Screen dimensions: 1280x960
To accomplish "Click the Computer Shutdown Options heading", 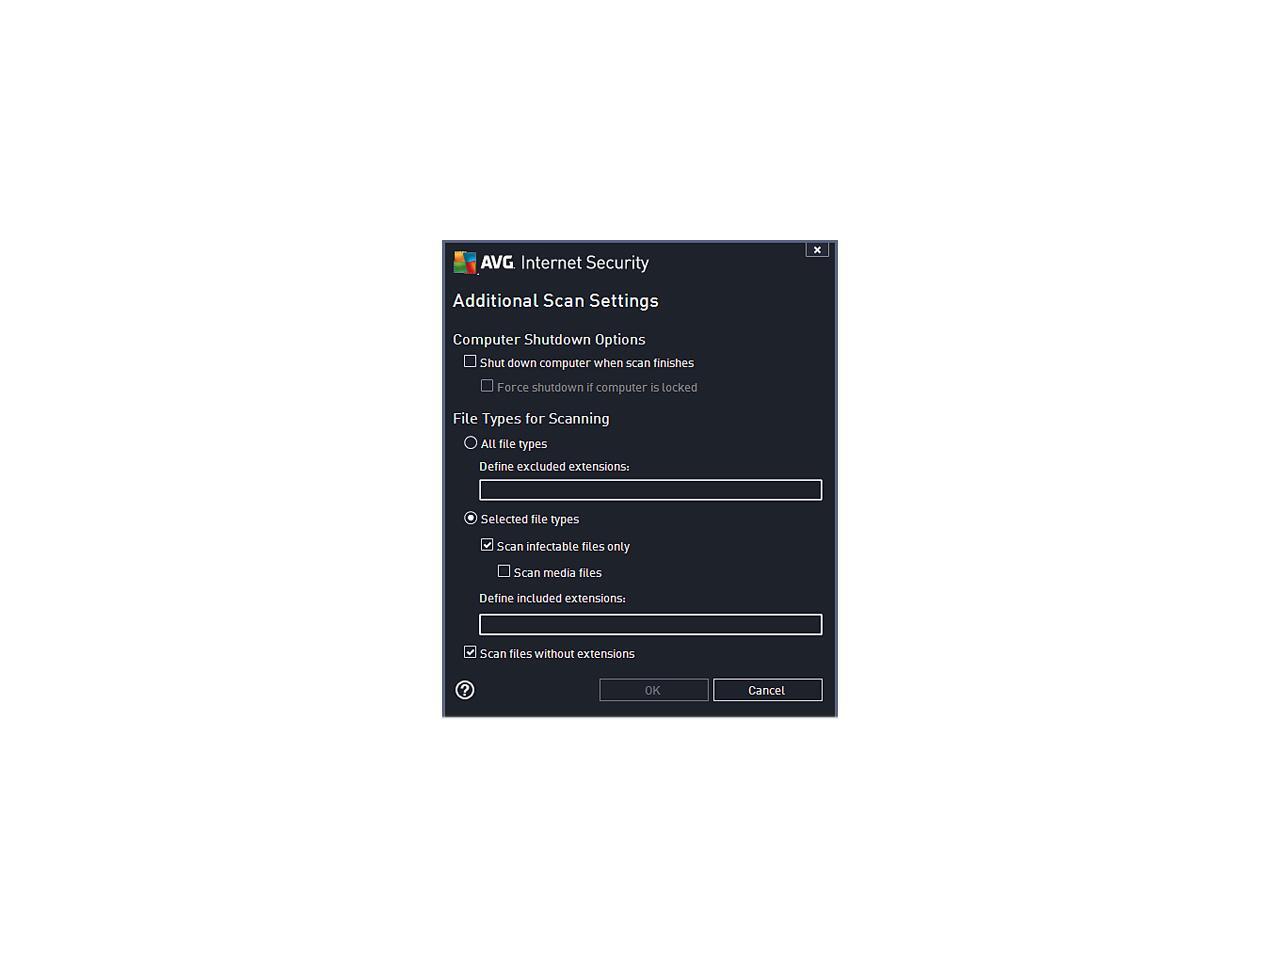I will click(549, 339).
